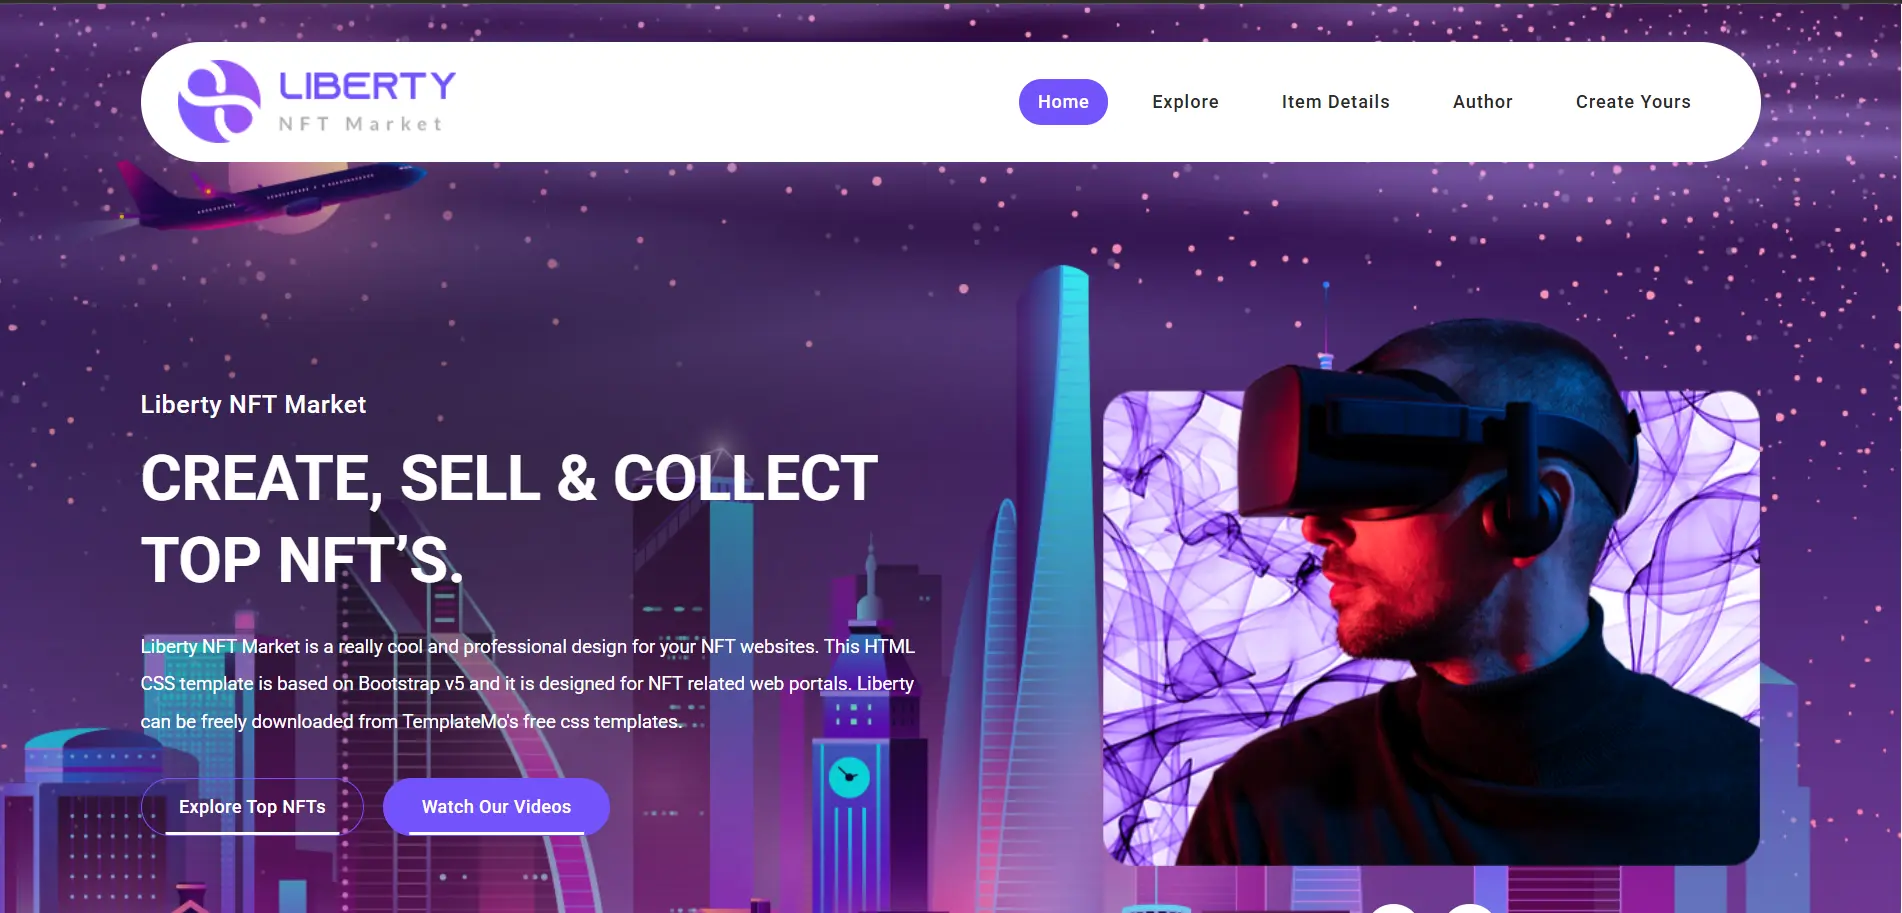Click the teal clock face on tower
Screen dimensions: 1902x913
pos(849,777)
